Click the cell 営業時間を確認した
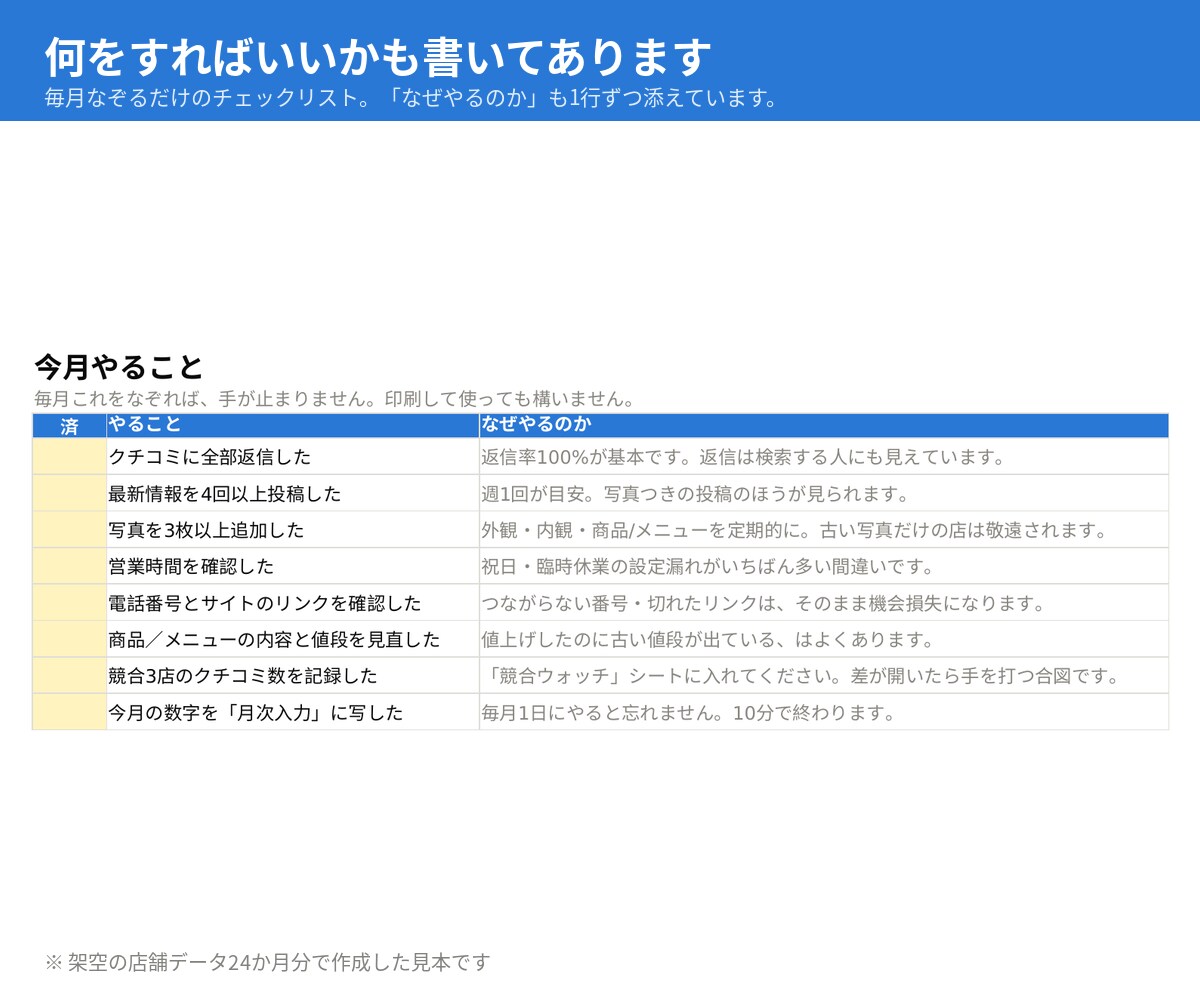Screen dimensions: 1200x990 [x=293, y=566]
